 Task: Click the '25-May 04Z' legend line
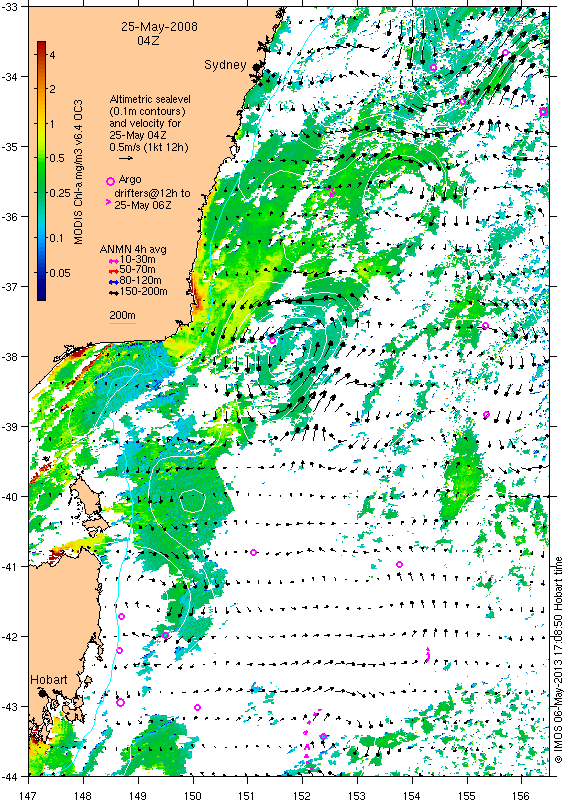(137, 136)
